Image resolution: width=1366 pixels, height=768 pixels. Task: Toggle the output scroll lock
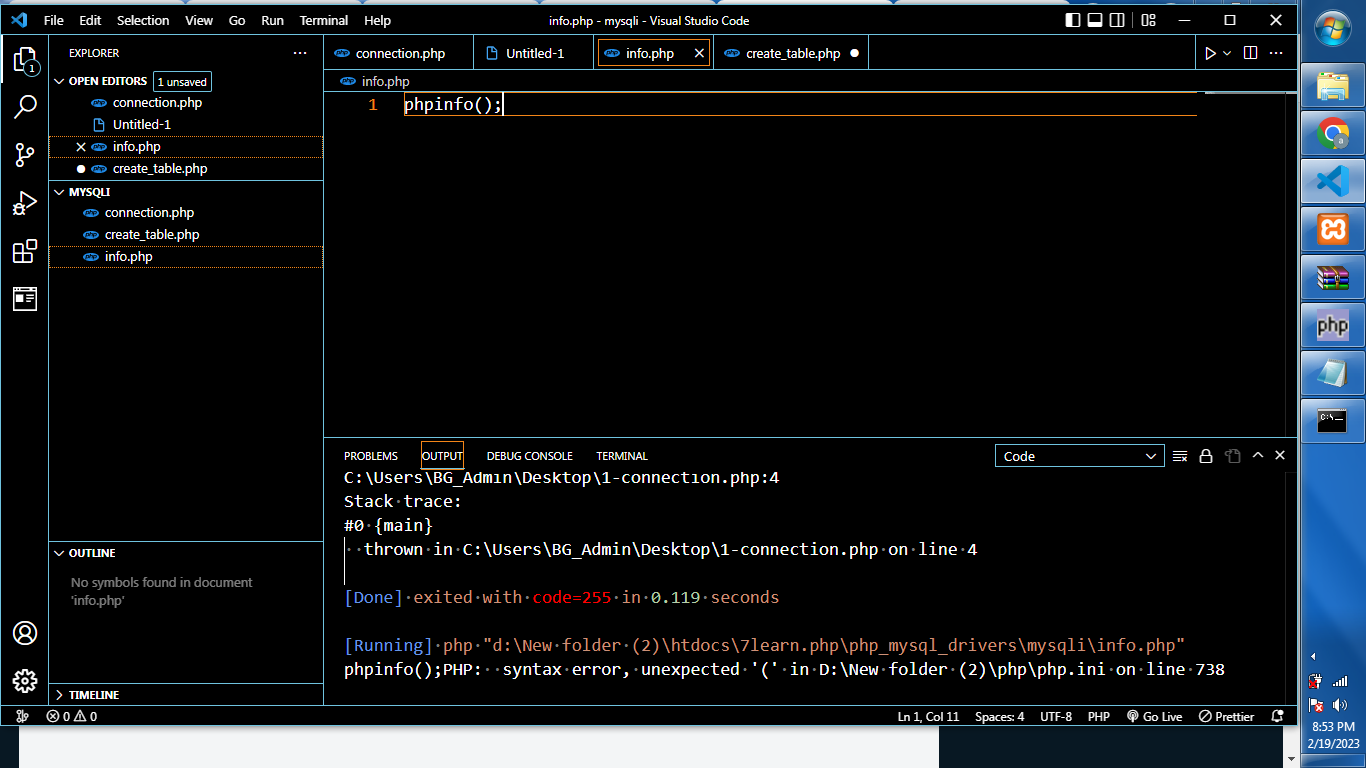[1206, 456]
